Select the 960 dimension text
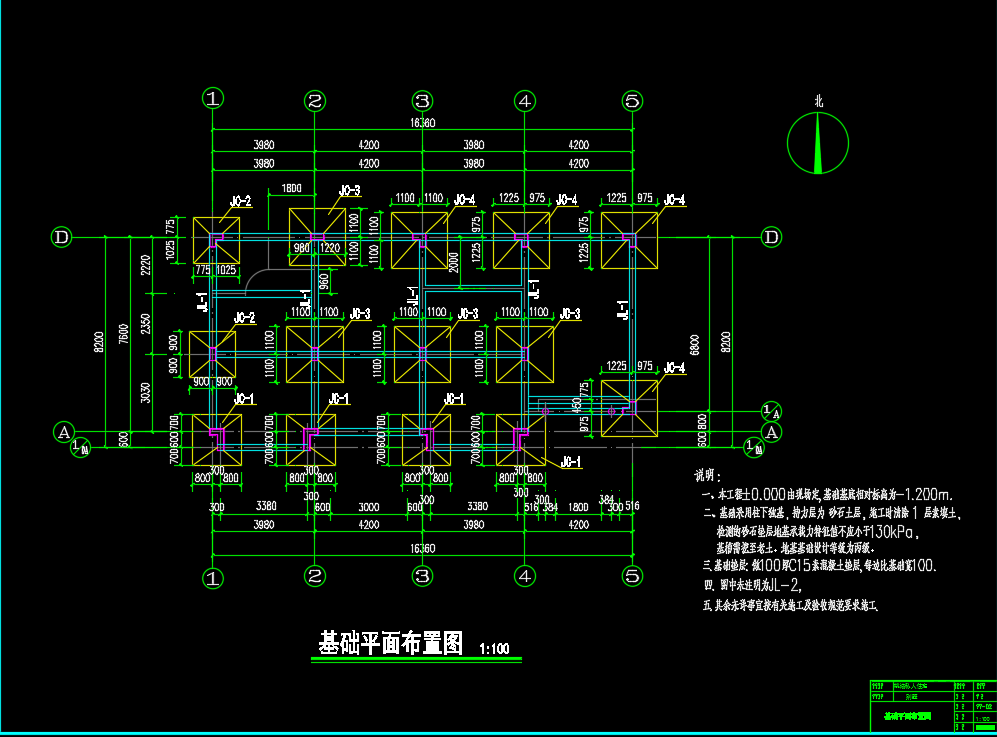The image size is (997, 737). coord(324,281)
